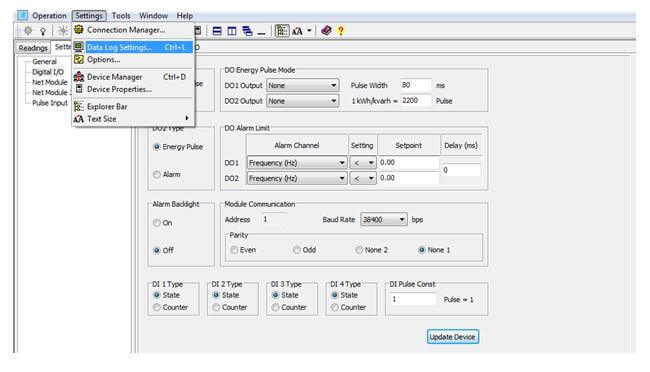Click the 1 kWh/kvarh pulse count field
Screen dimensions: 650x372
pyautogui.click(x=416, y=100)
